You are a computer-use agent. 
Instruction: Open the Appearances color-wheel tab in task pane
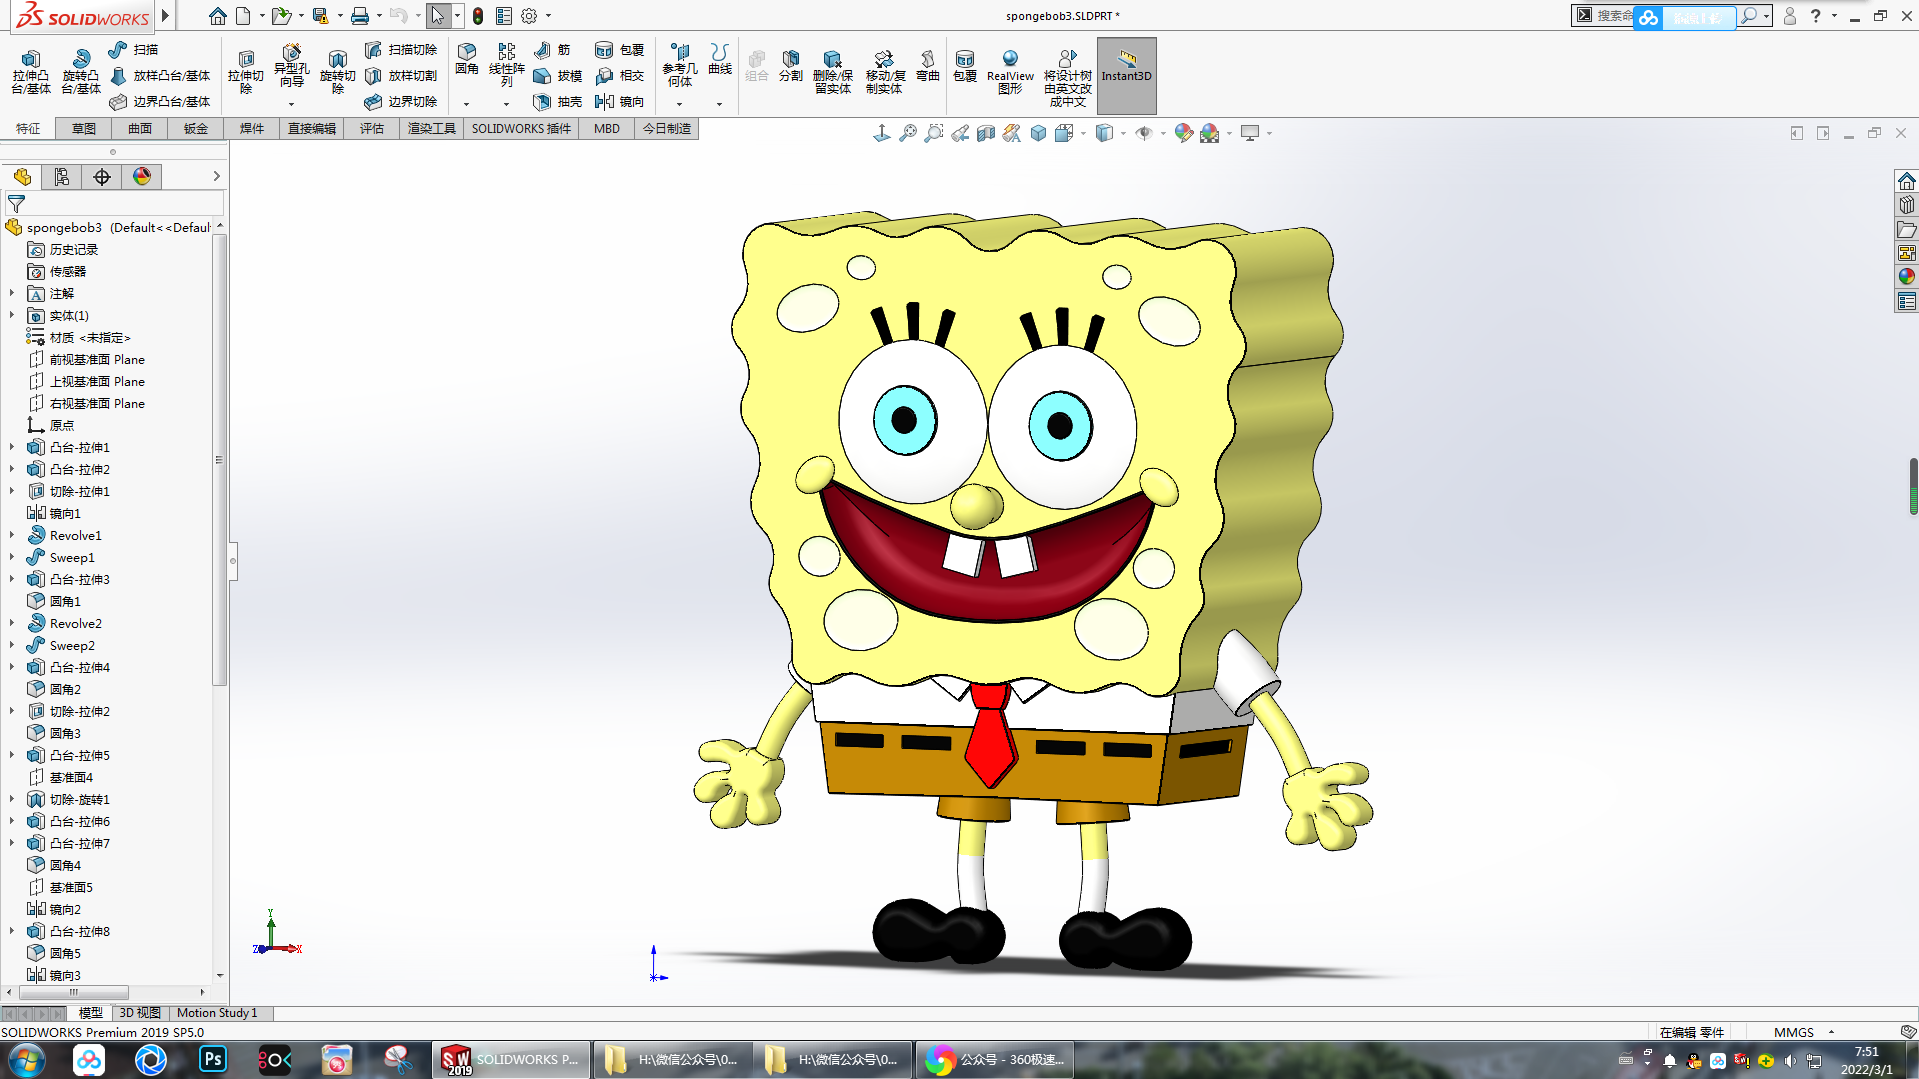tap(1906, 276)
